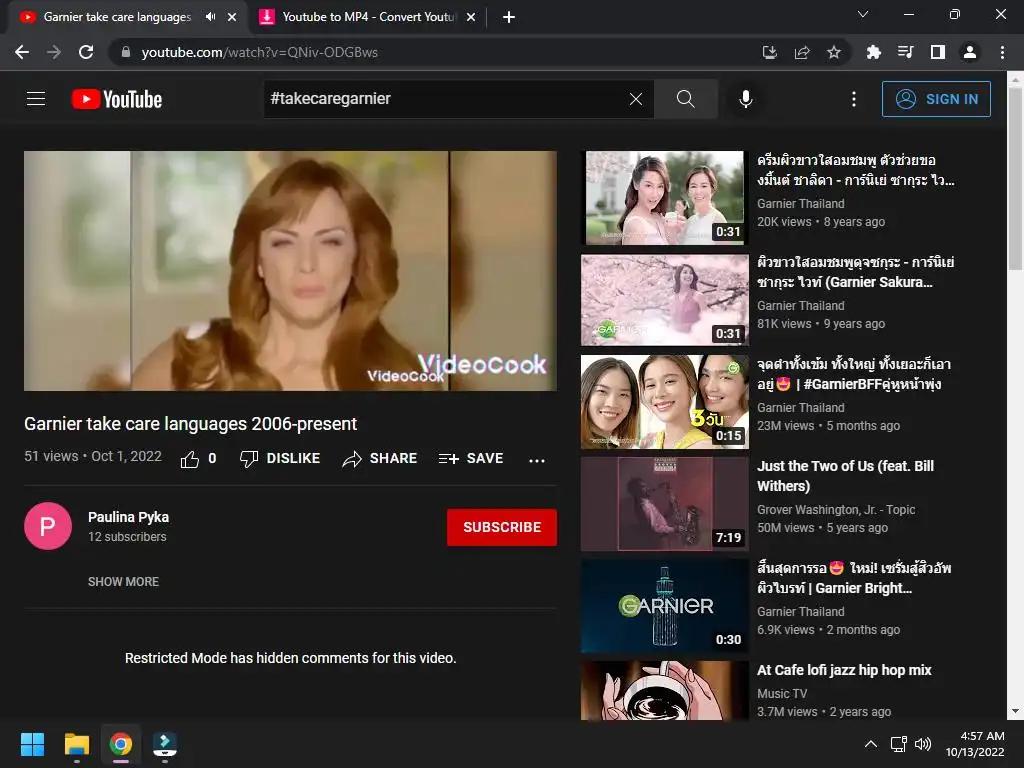The width and height of the screenshot is (1024, 768).
Task: Start voice search with the microphone
Action: [x=745, y=99]
